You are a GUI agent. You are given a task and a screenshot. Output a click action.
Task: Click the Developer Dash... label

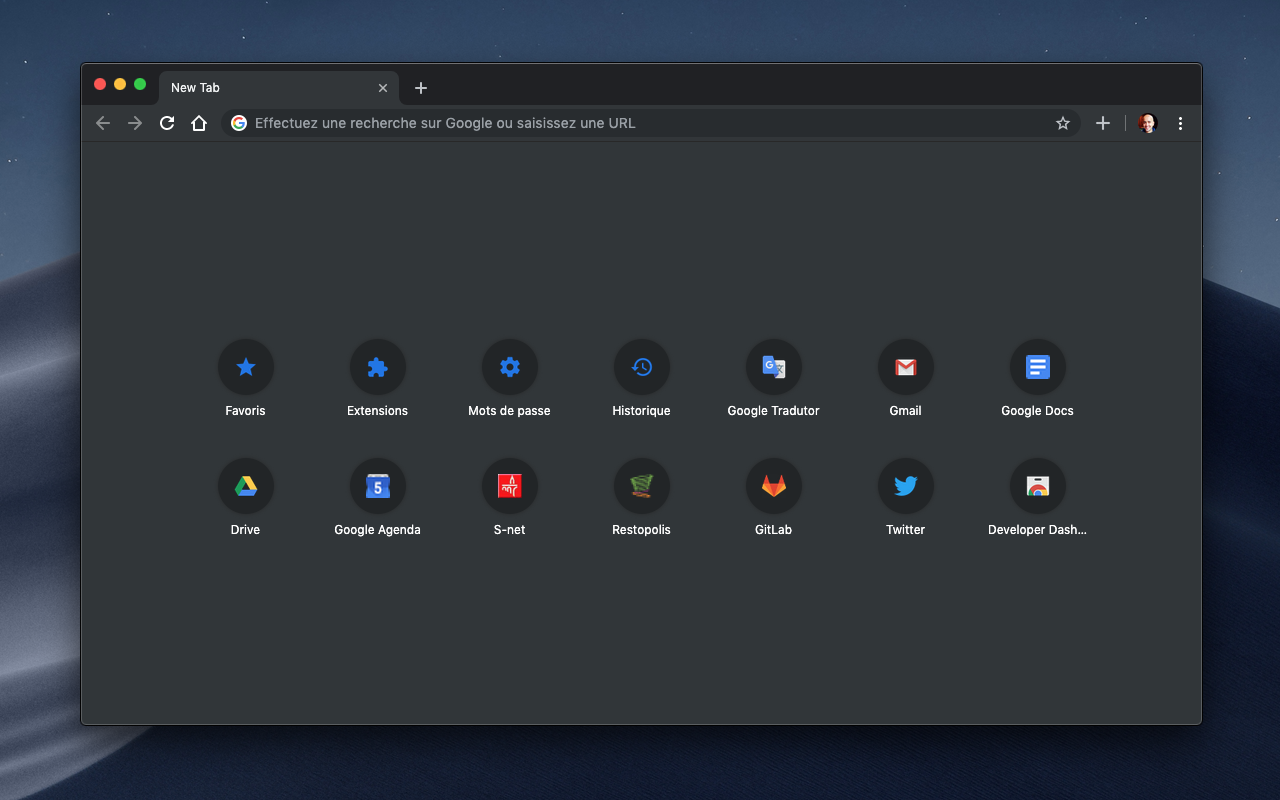(x=1037, y=530)
